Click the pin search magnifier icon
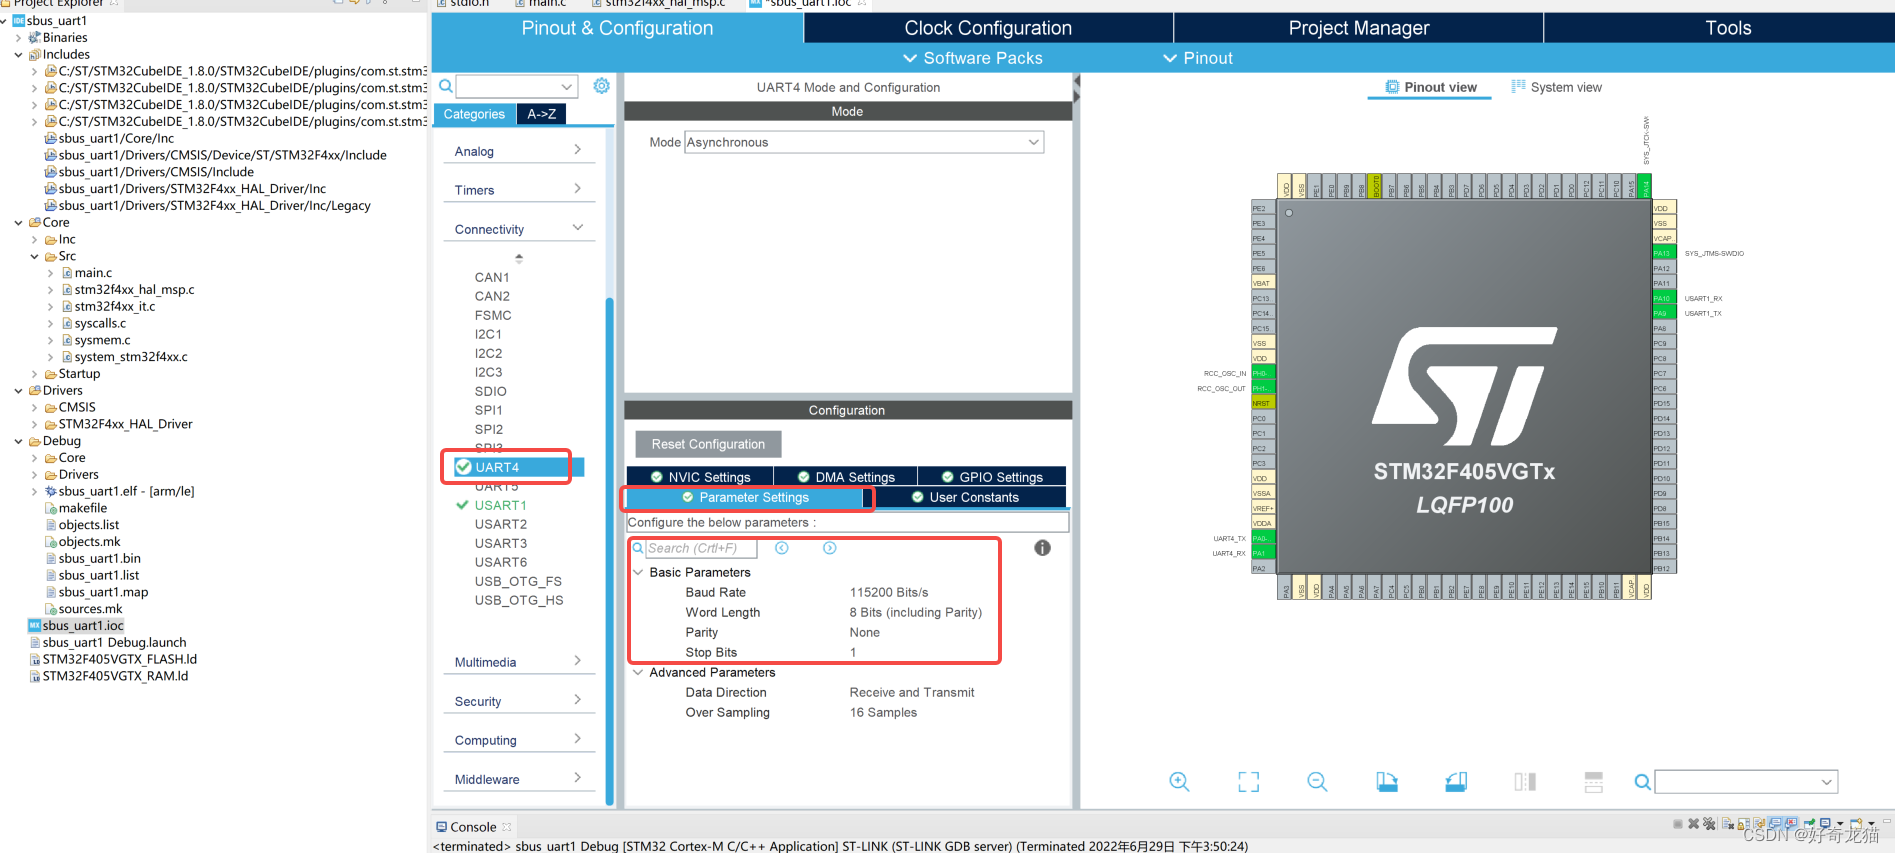Screen dimensions: 1895x853 [1642, 782]
